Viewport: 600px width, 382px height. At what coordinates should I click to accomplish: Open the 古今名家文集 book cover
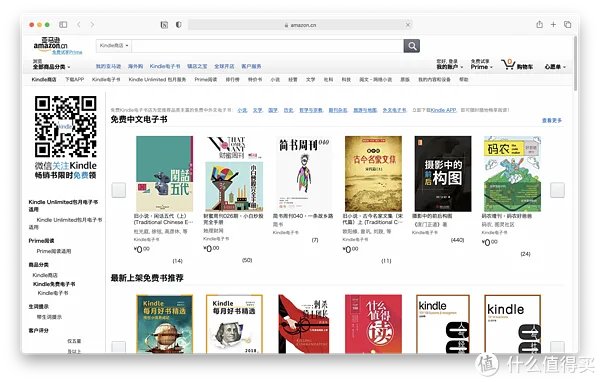point(373,173)
